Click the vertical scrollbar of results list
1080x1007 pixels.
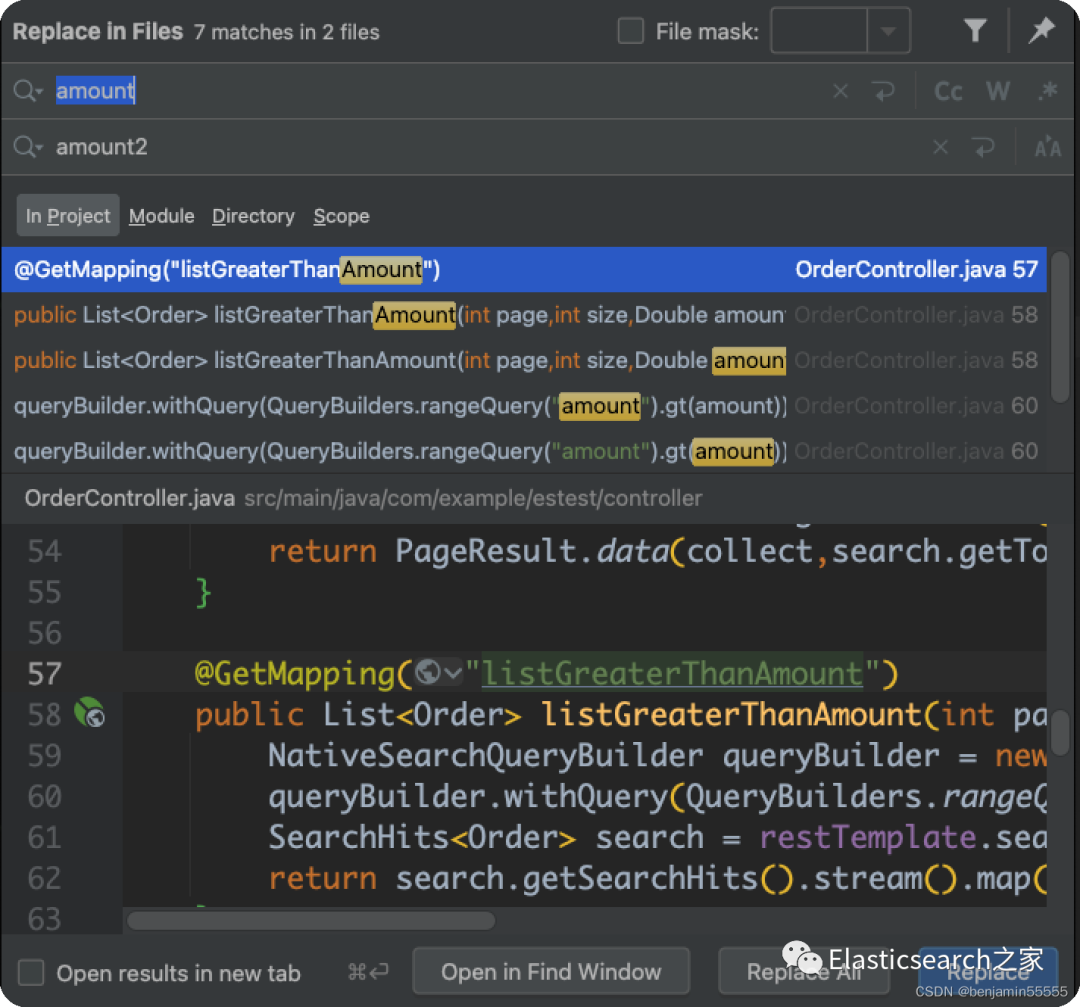click(1061, 326)
